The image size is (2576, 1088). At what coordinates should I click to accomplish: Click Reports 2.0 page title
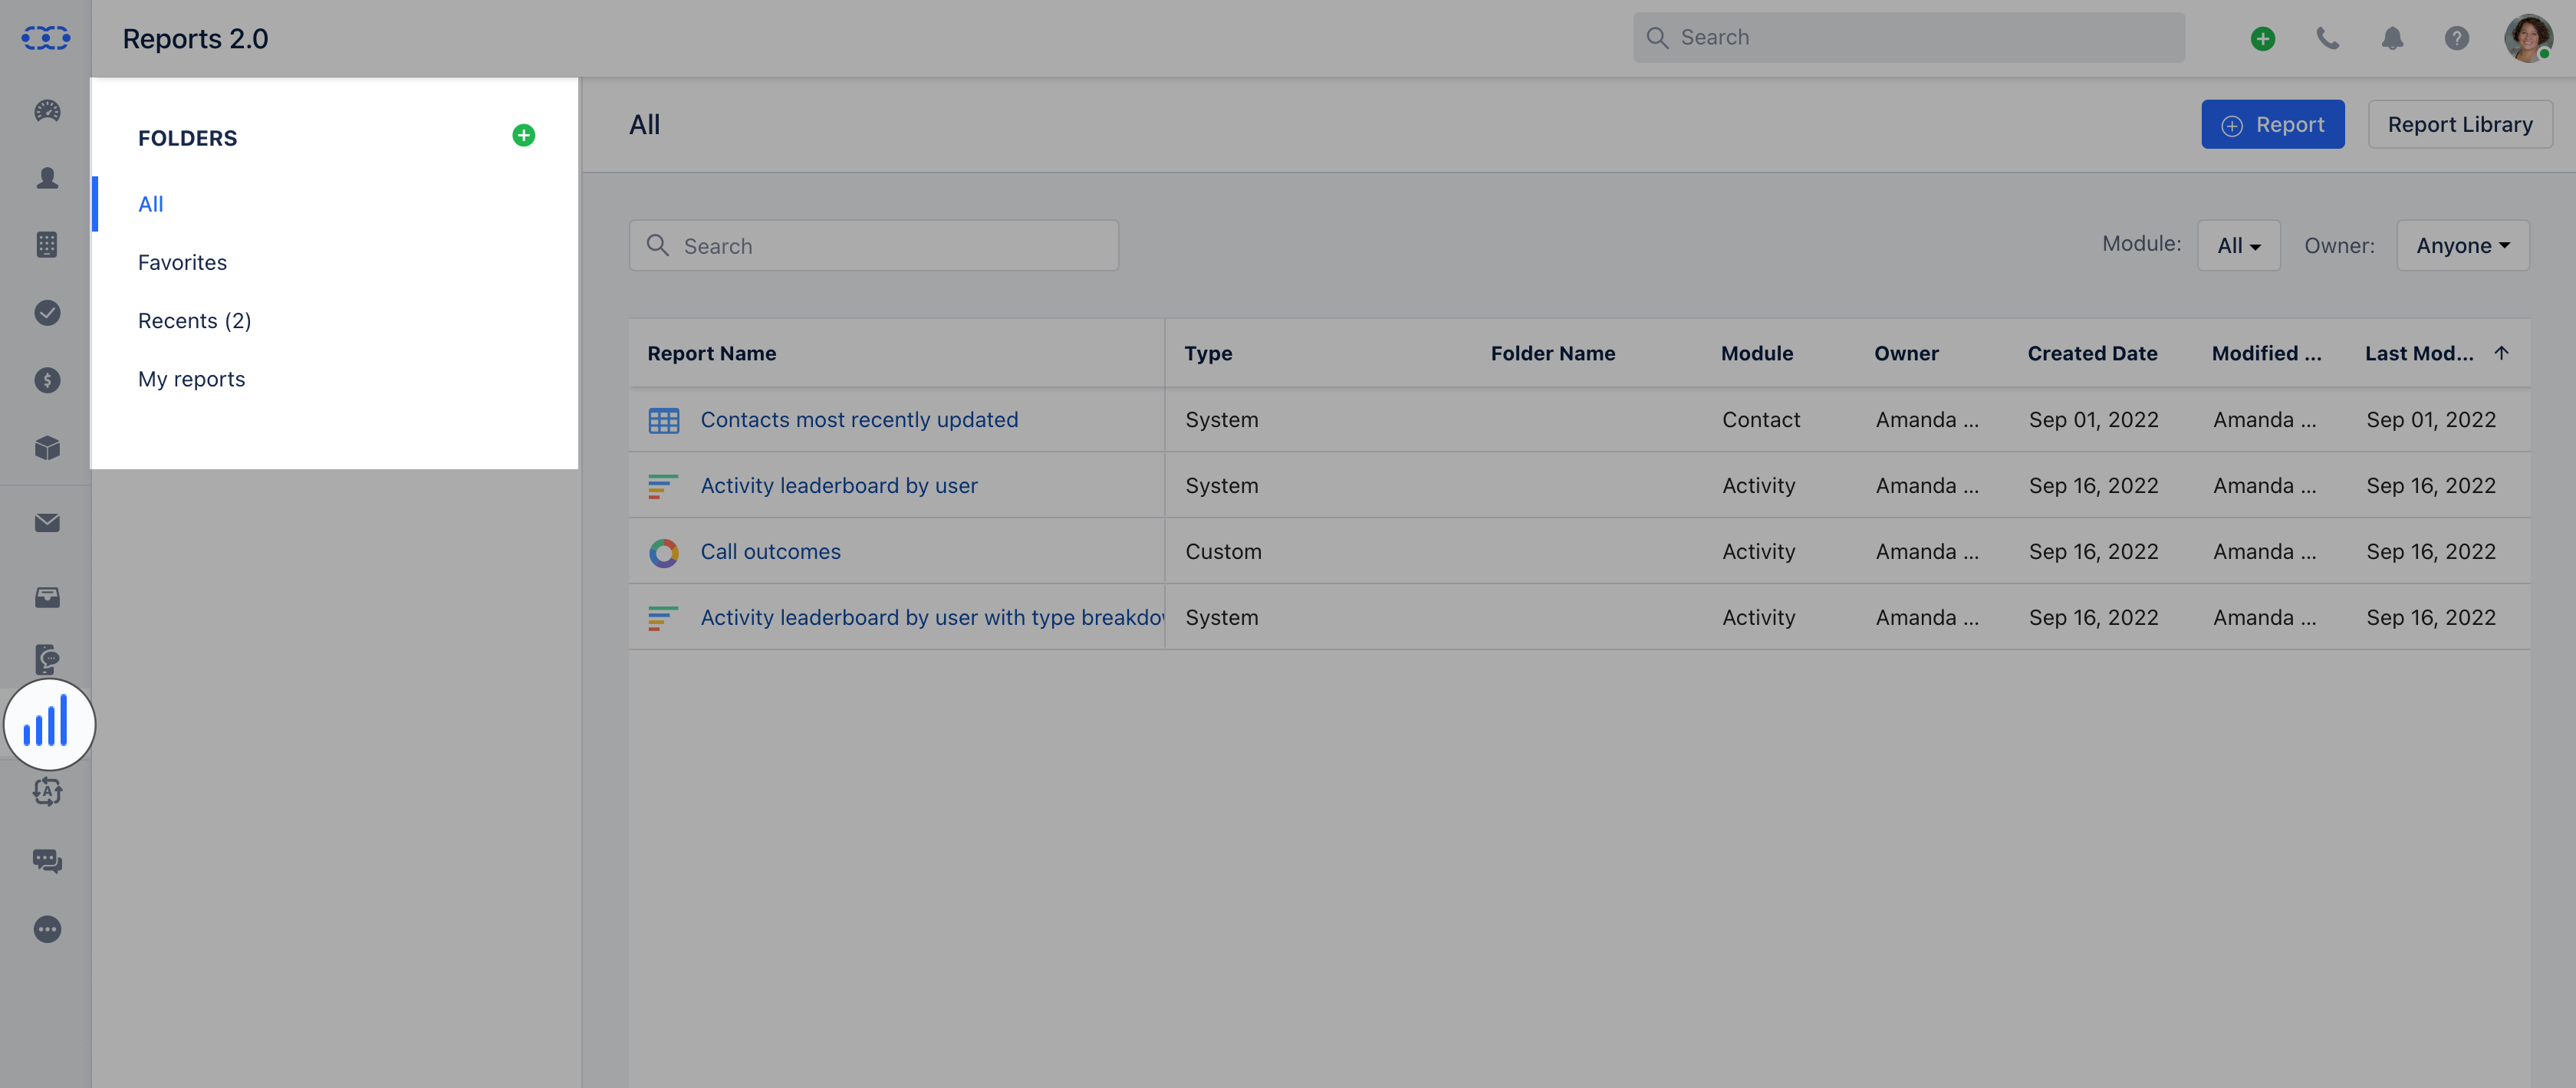(x=195, y=38)
